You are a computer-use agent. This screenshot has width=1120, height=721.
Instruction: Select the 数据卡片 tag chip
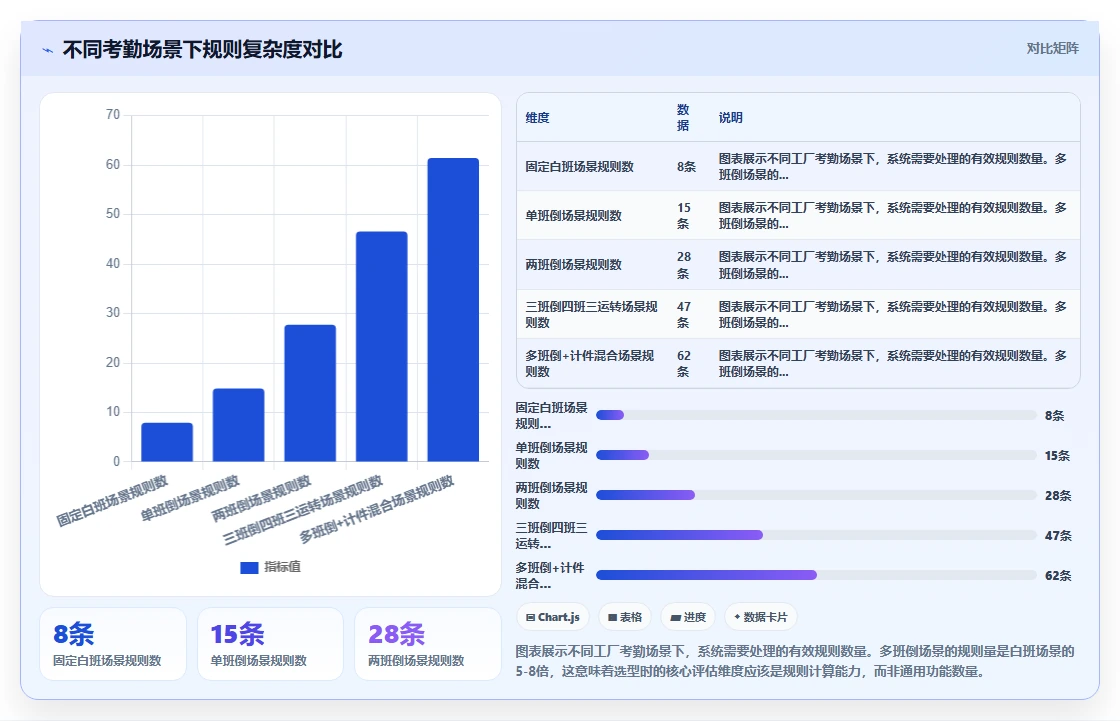click(x=761, y=617)
